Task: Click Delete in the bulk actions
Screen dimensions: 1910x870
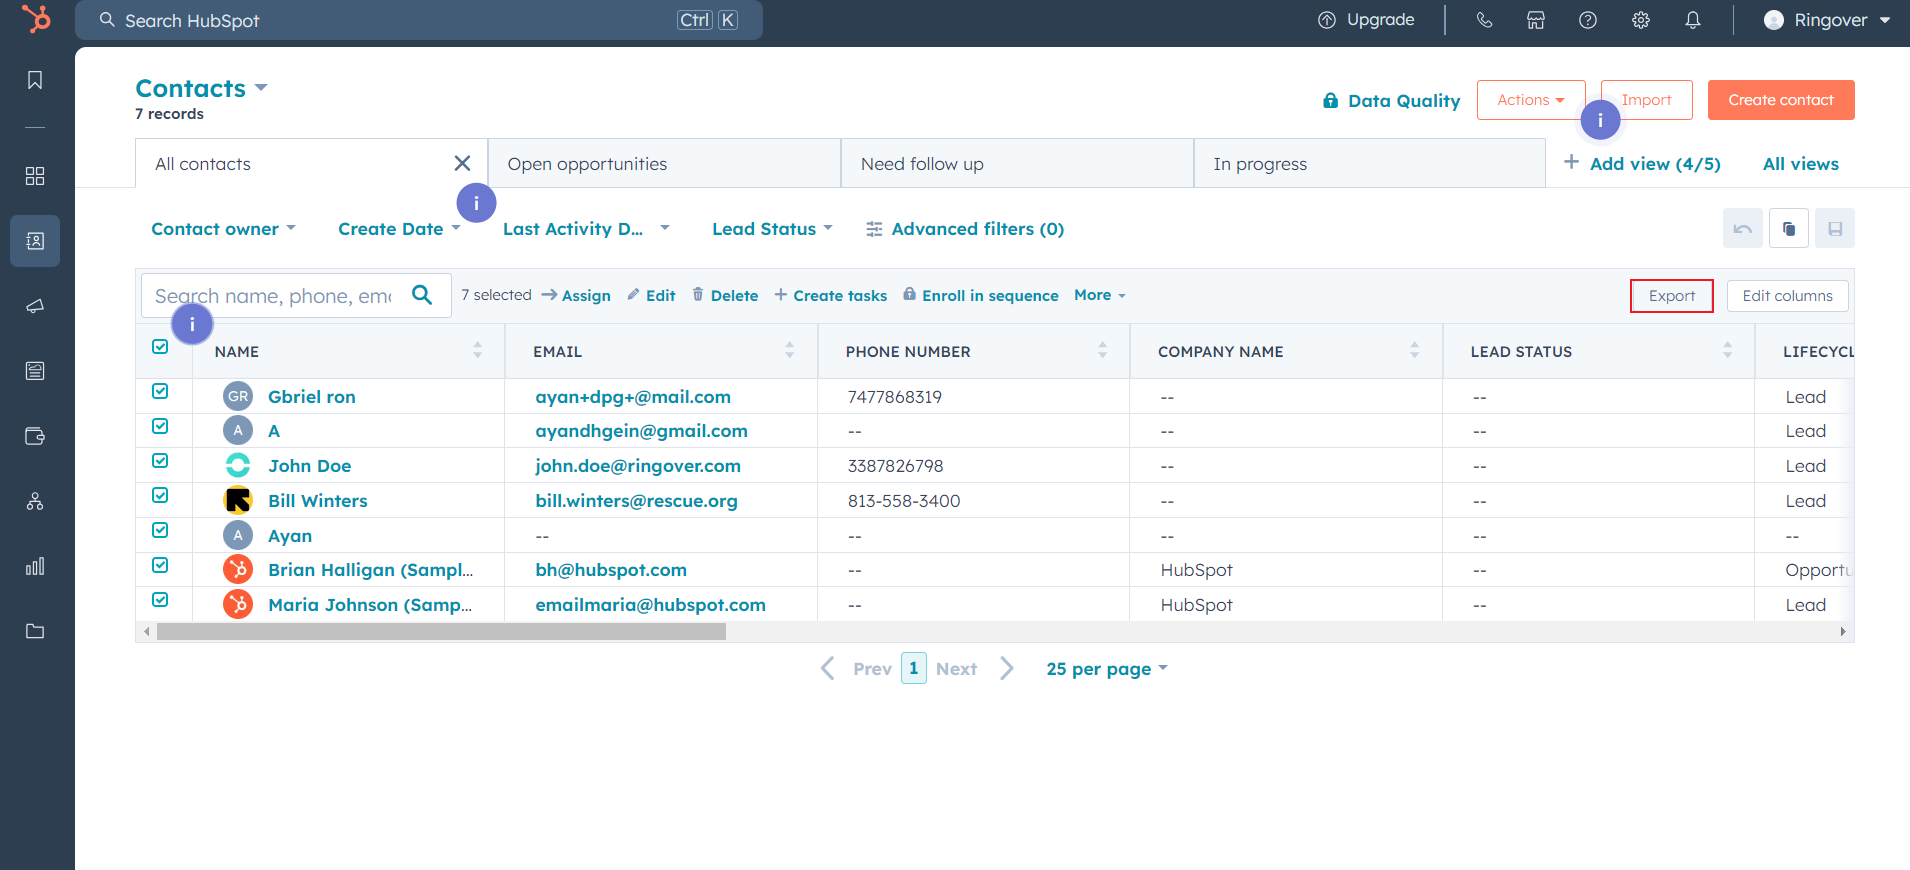Action: point(725,295)
